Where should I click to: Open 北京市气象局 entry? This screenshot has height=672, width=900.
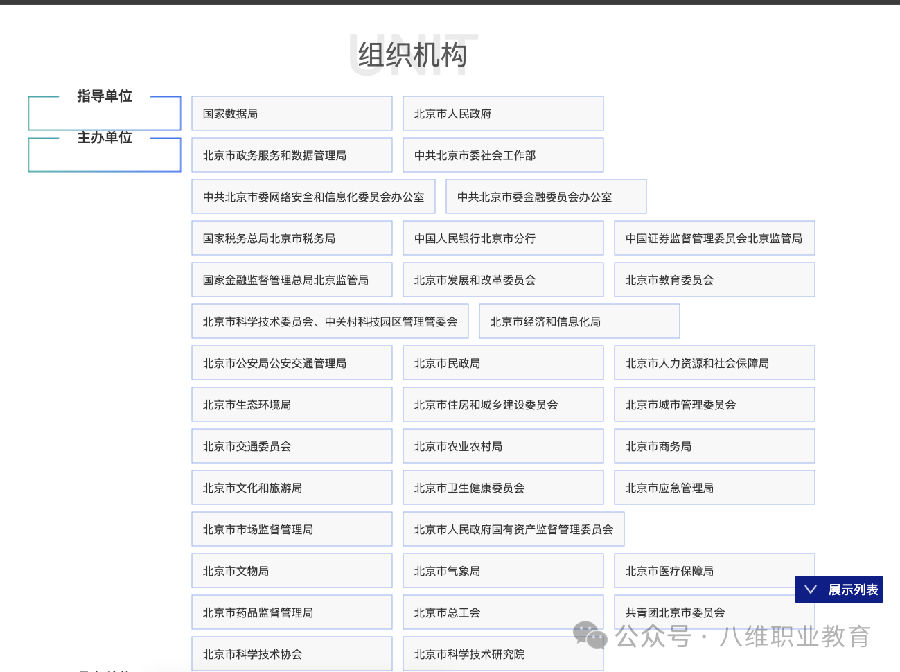(503, 571)
